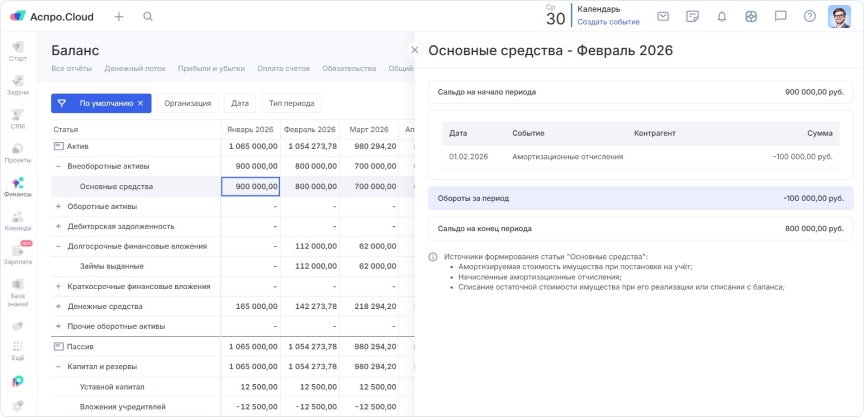This screenshot has width=864, height=417.
Task: Open the chat bubble icon
Action: [780, 17]
